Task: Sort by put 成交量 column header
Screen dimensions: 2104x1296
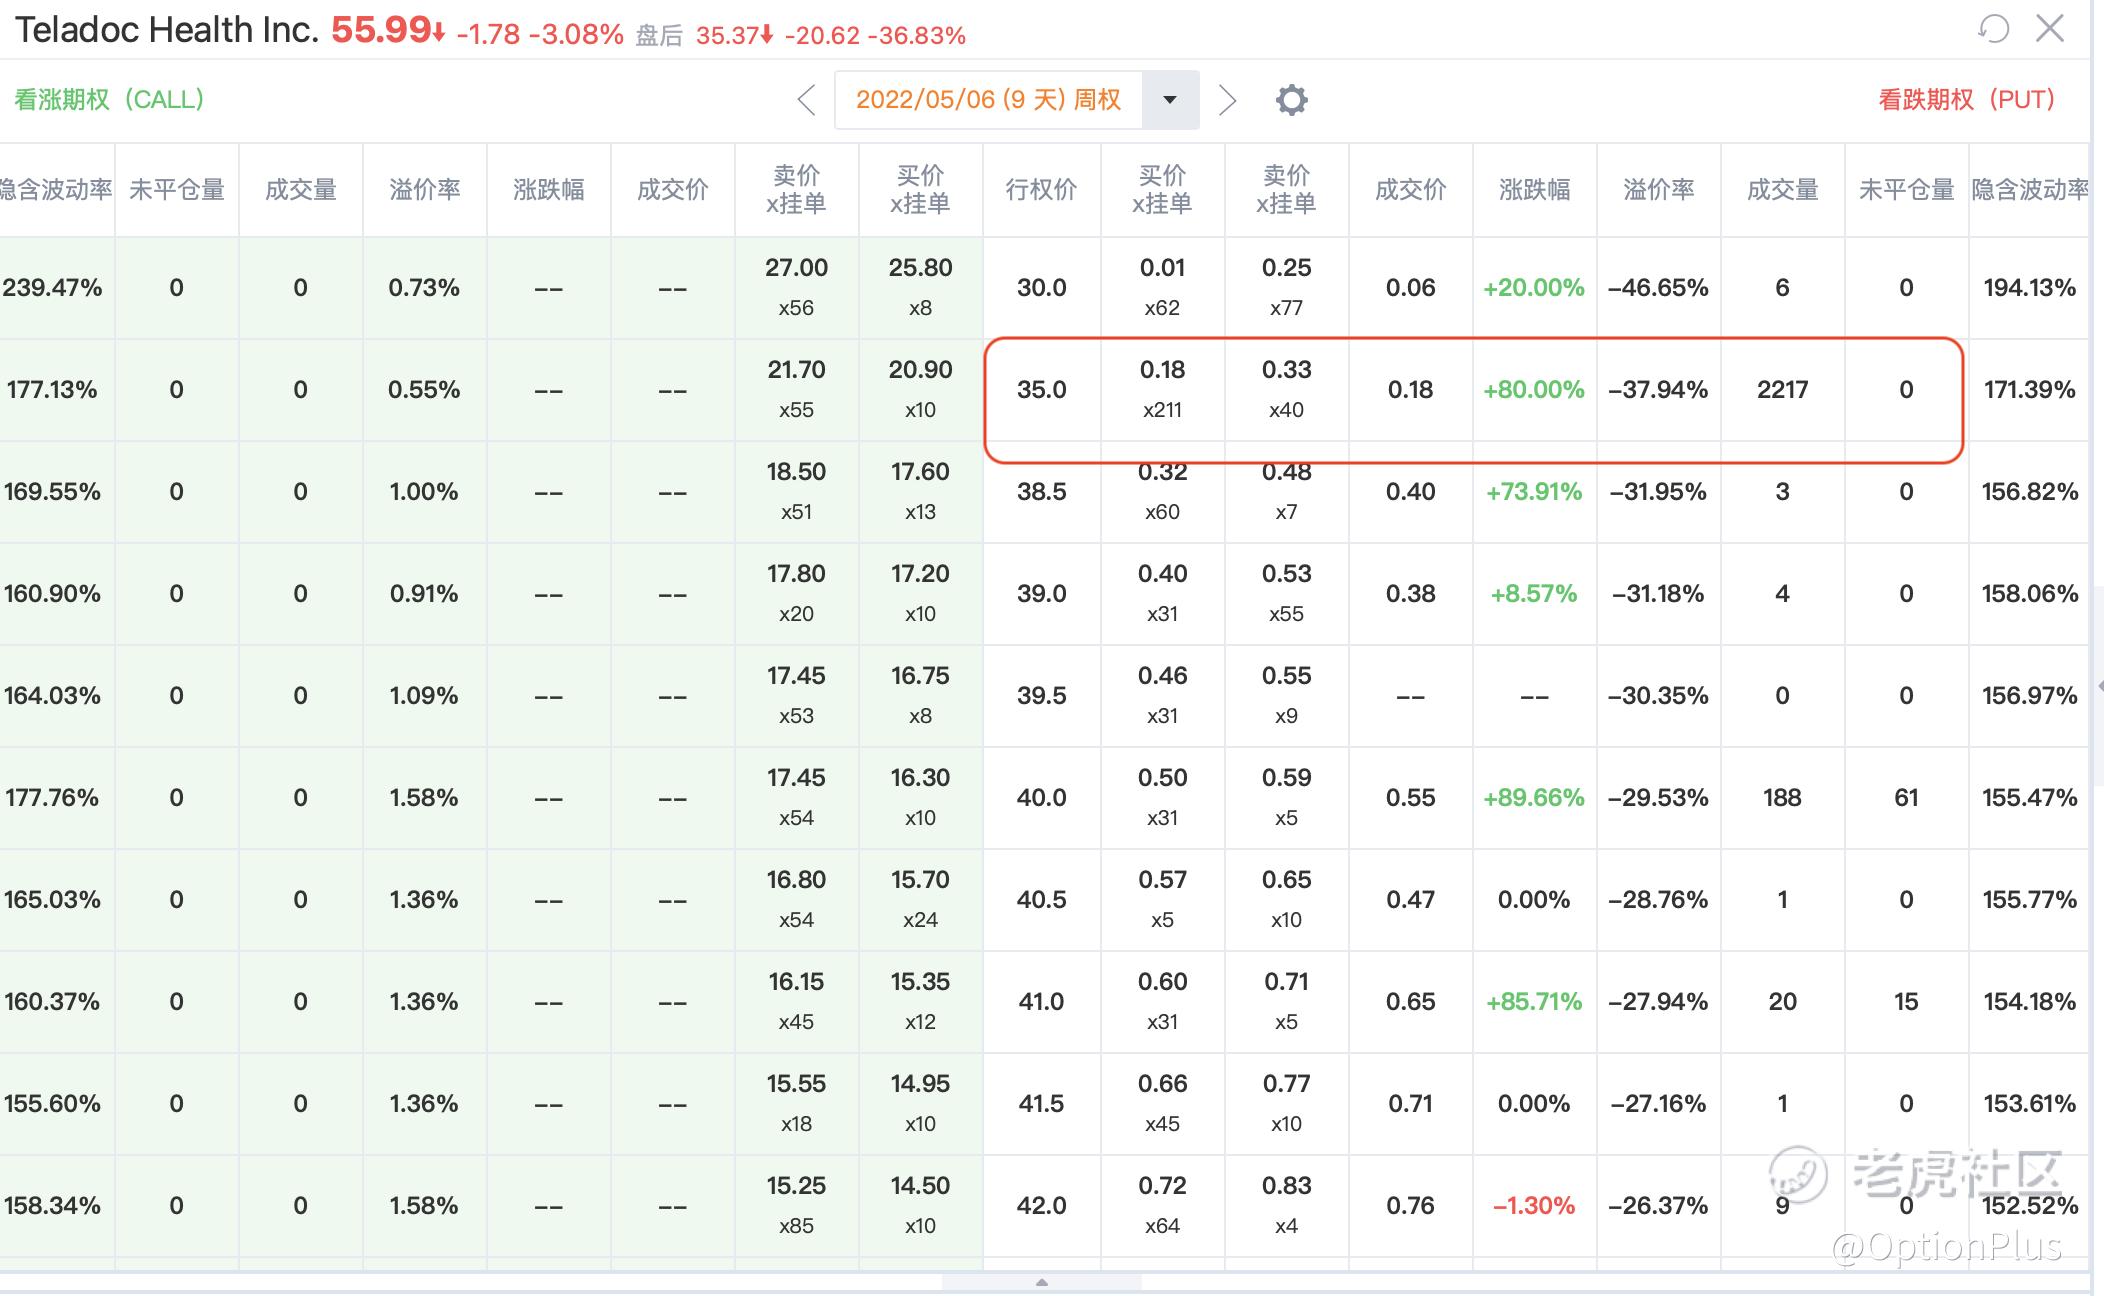Action: coord(1782,190)
